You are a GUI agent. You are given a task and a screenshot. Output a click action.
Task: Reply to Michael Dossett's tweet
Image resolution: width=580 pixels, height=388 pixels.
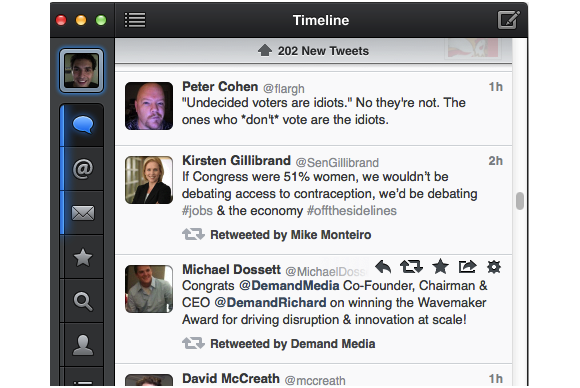point(383,267)
